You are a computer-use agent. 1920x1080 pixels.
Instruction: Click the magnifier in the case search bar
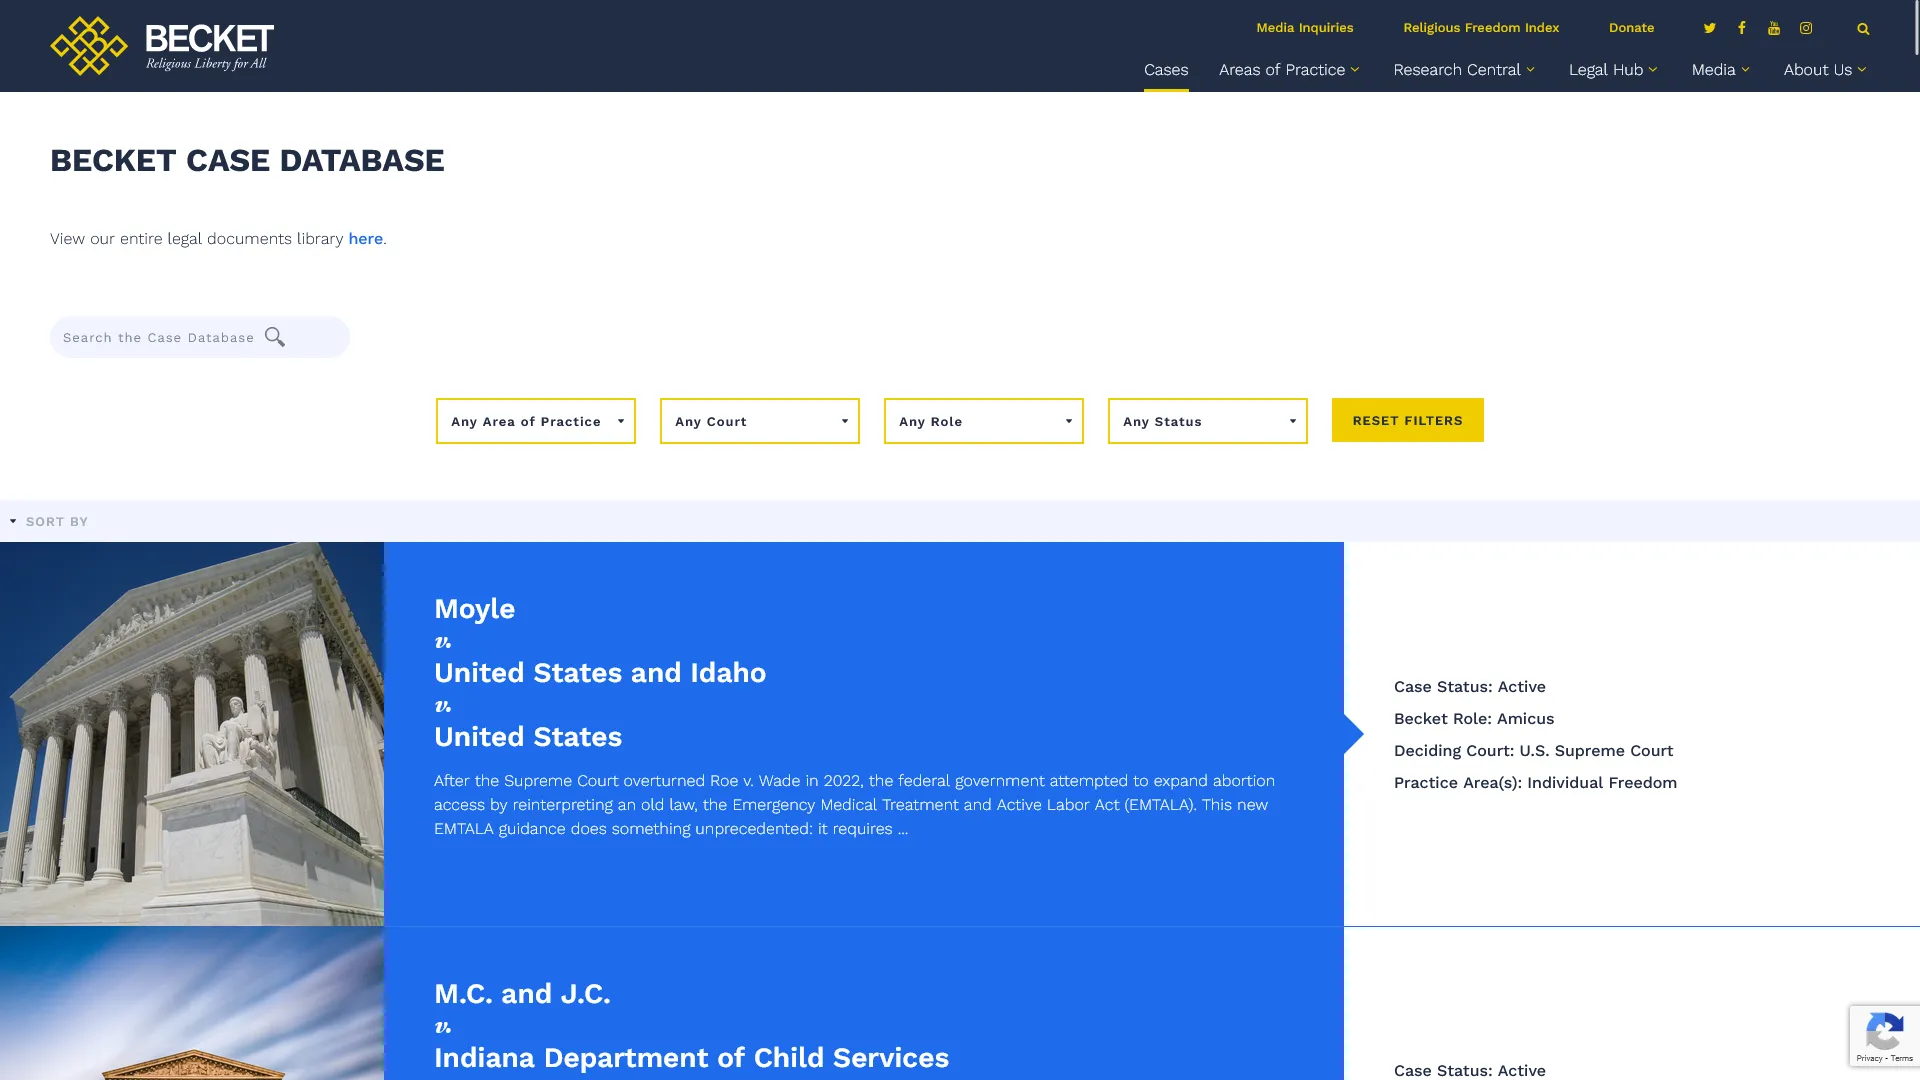click(274, 337)
